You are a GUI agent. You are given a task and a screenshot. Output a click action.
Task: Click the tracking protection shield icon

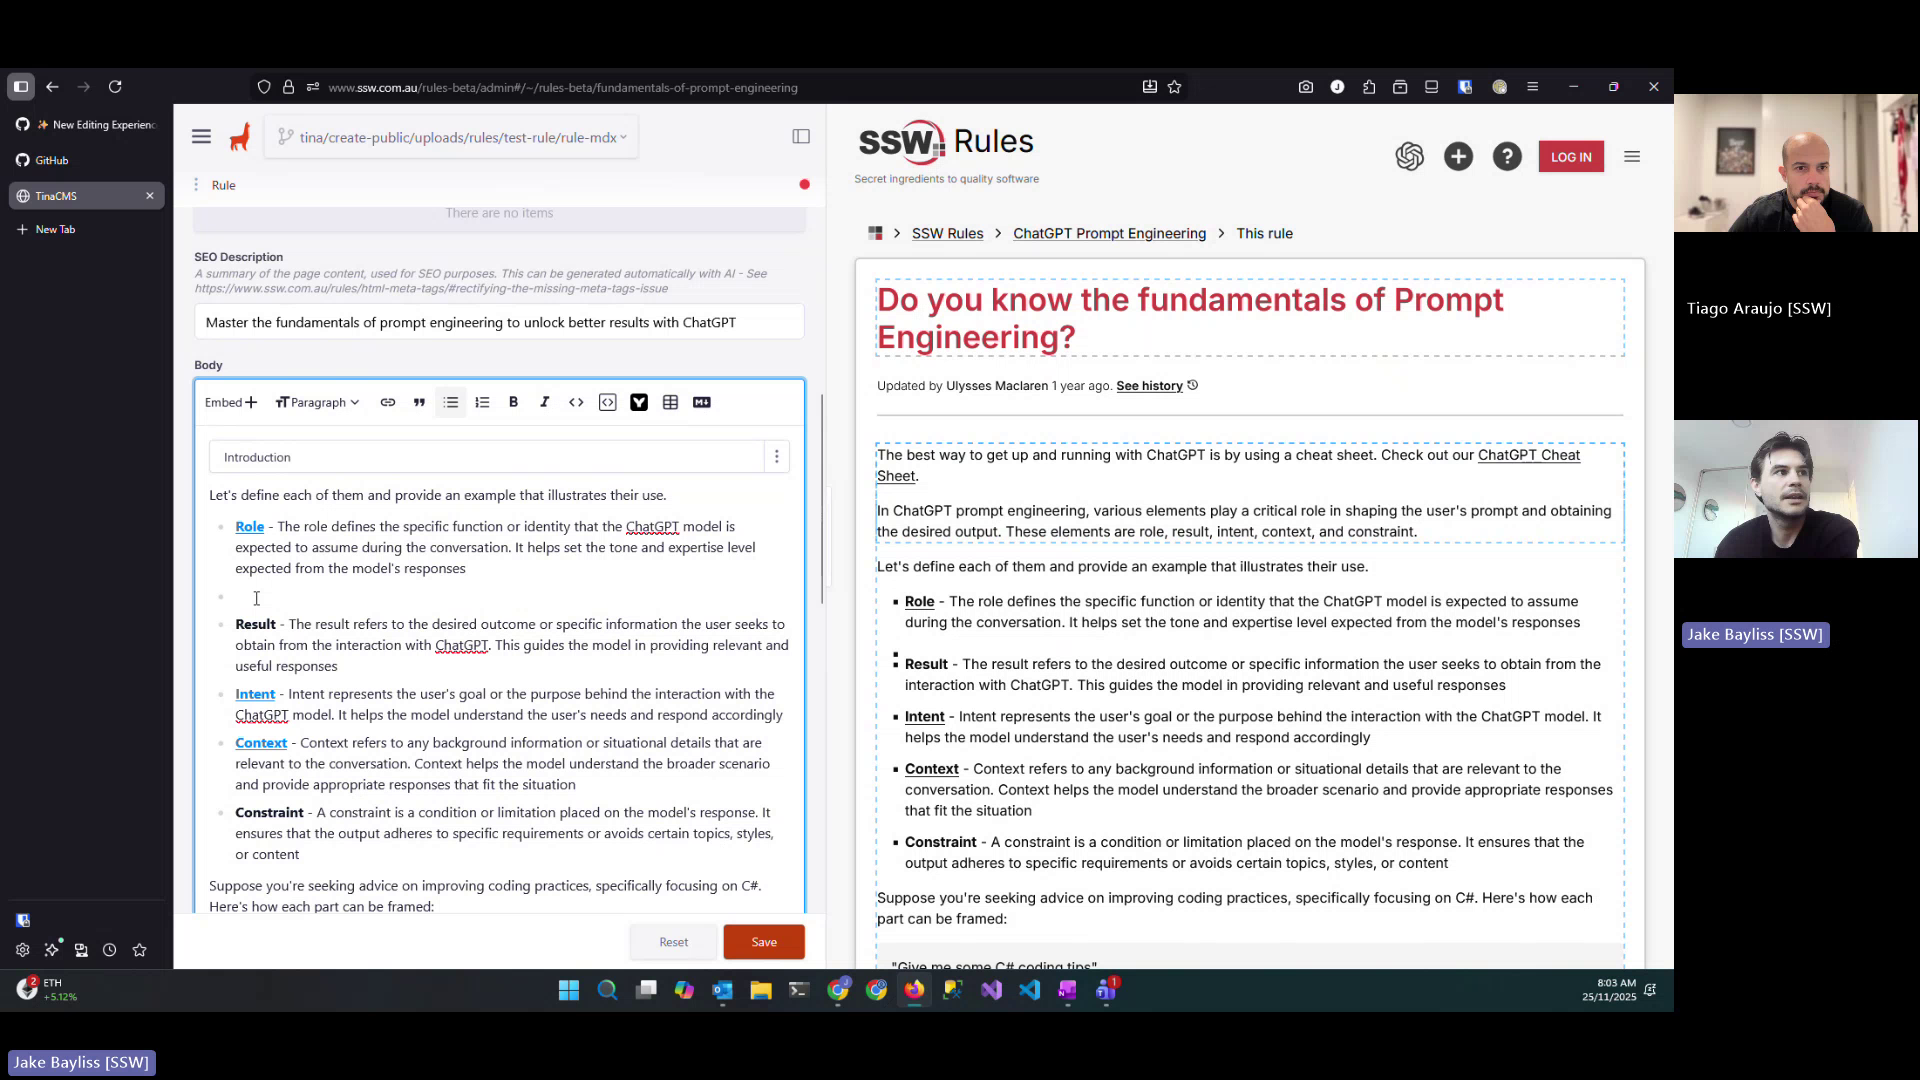264,87
